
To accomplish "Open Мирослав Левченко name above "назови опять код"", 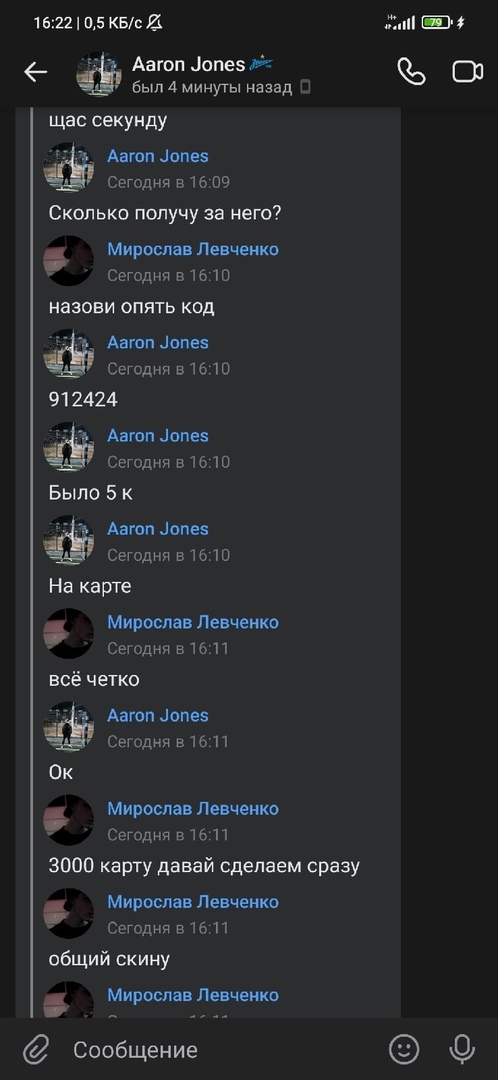I will (193, 249).
